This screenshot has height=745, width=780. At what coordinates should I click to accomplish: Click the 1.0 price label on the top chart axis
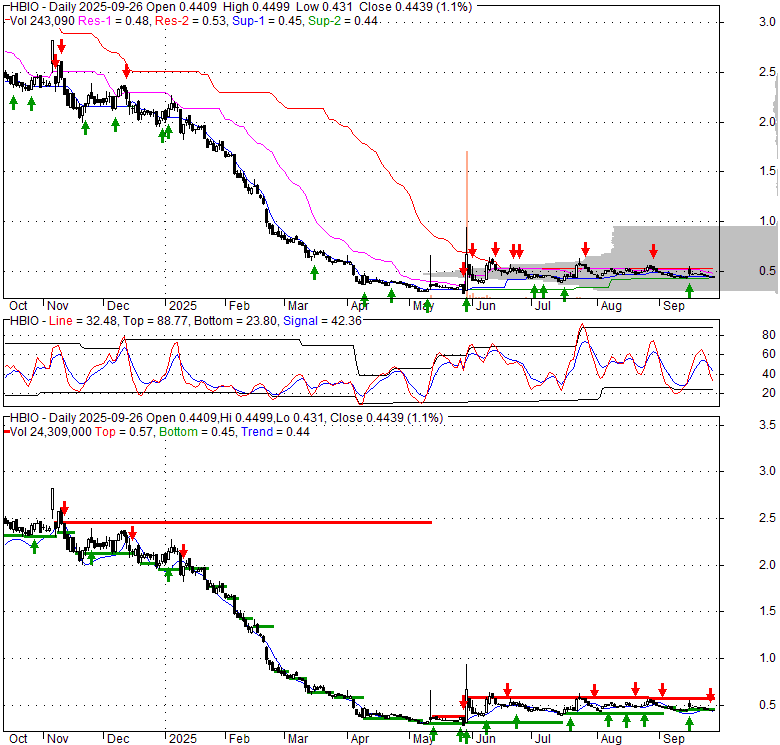(x=767, y=221)
